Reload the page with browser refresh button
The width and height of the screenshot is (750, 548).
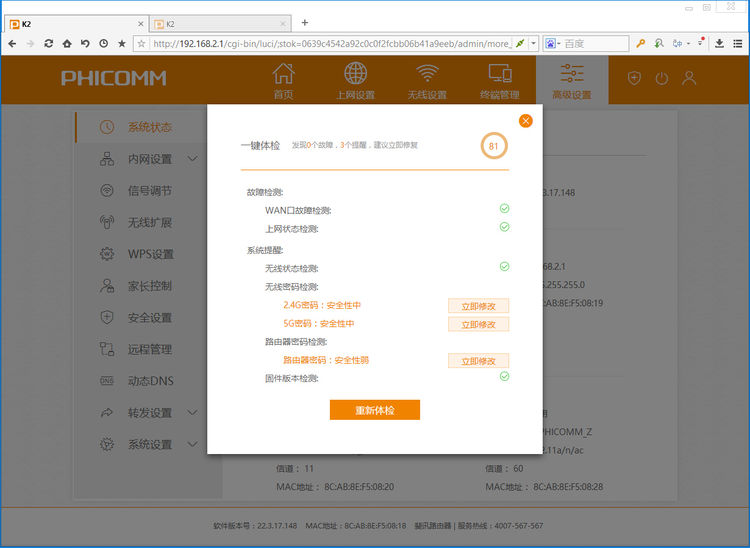[49, 44]
